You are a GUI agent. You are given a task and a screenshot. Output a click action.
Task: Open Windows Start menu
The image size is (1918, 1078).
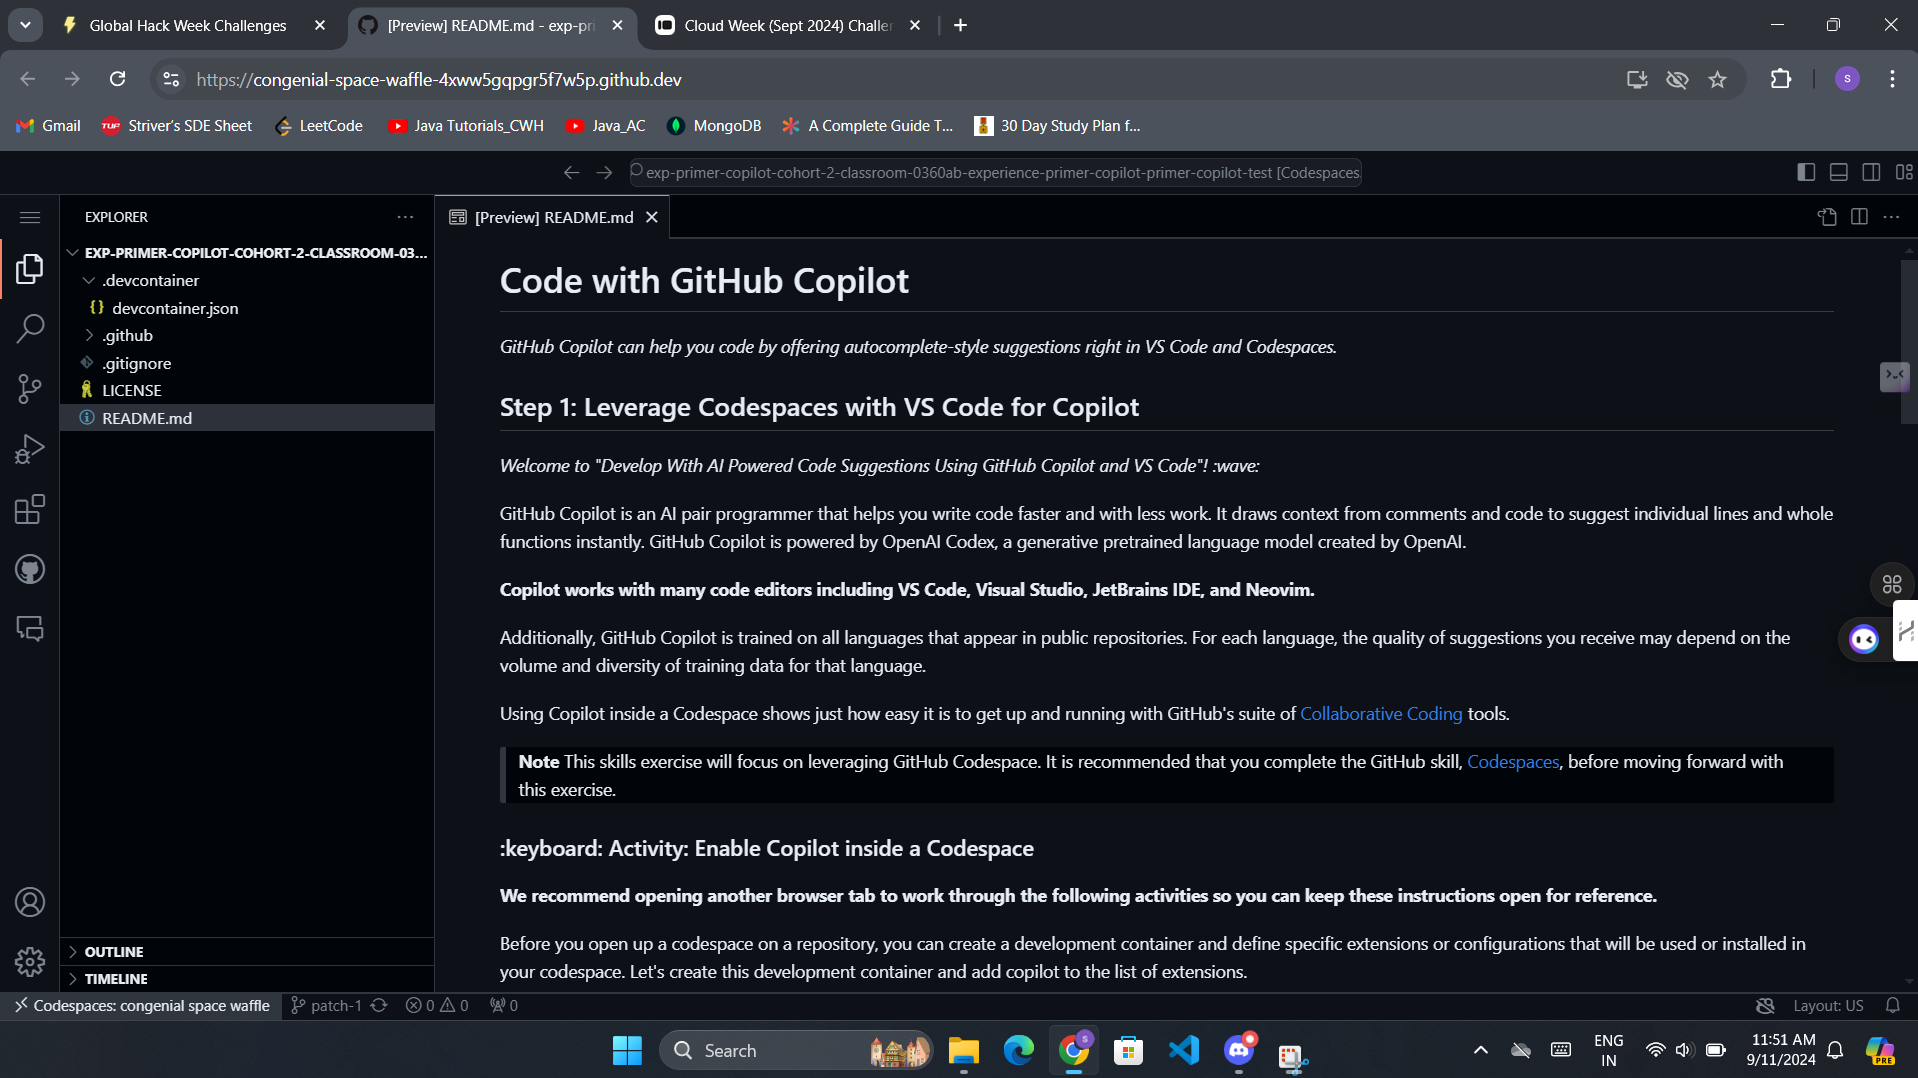click(627, 1050)
